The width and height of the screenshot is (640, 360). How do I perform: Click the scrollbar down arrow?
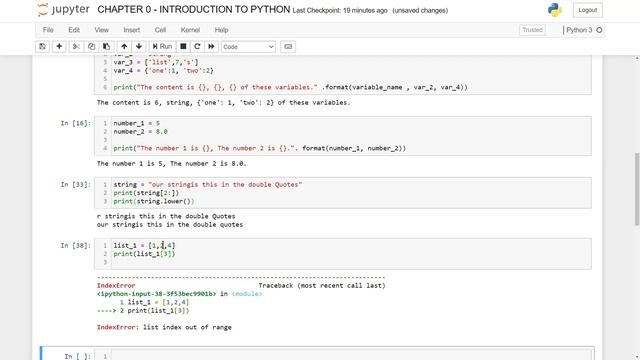click(637, 357)
